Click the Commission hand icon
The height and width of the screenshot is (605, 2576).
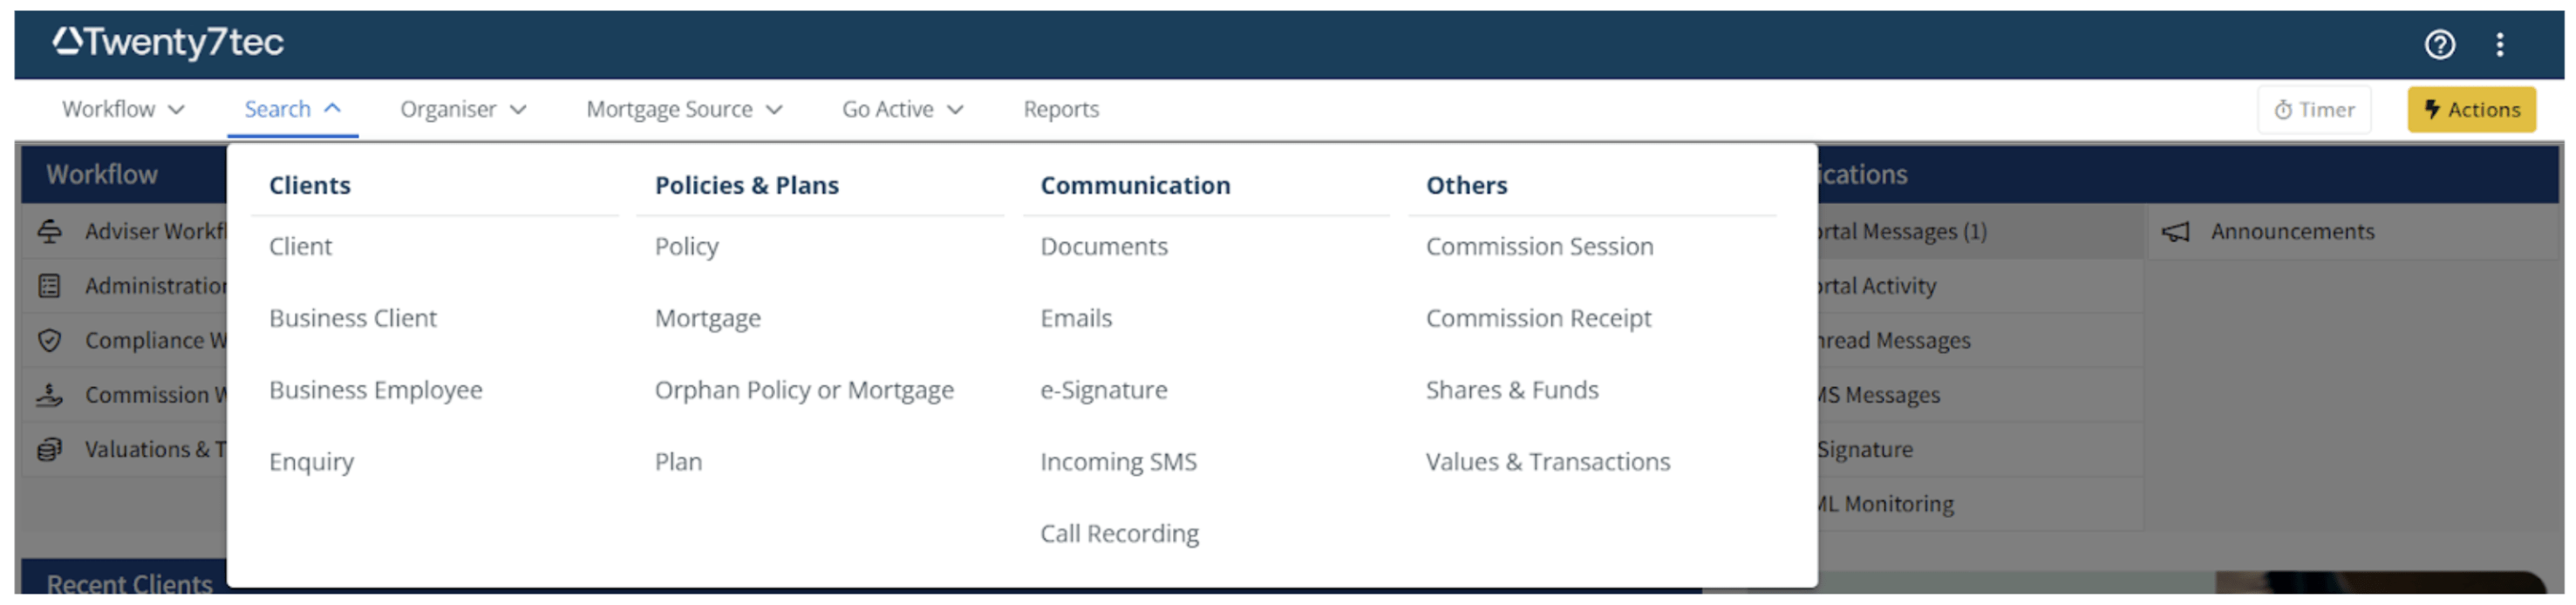point(49,395)
